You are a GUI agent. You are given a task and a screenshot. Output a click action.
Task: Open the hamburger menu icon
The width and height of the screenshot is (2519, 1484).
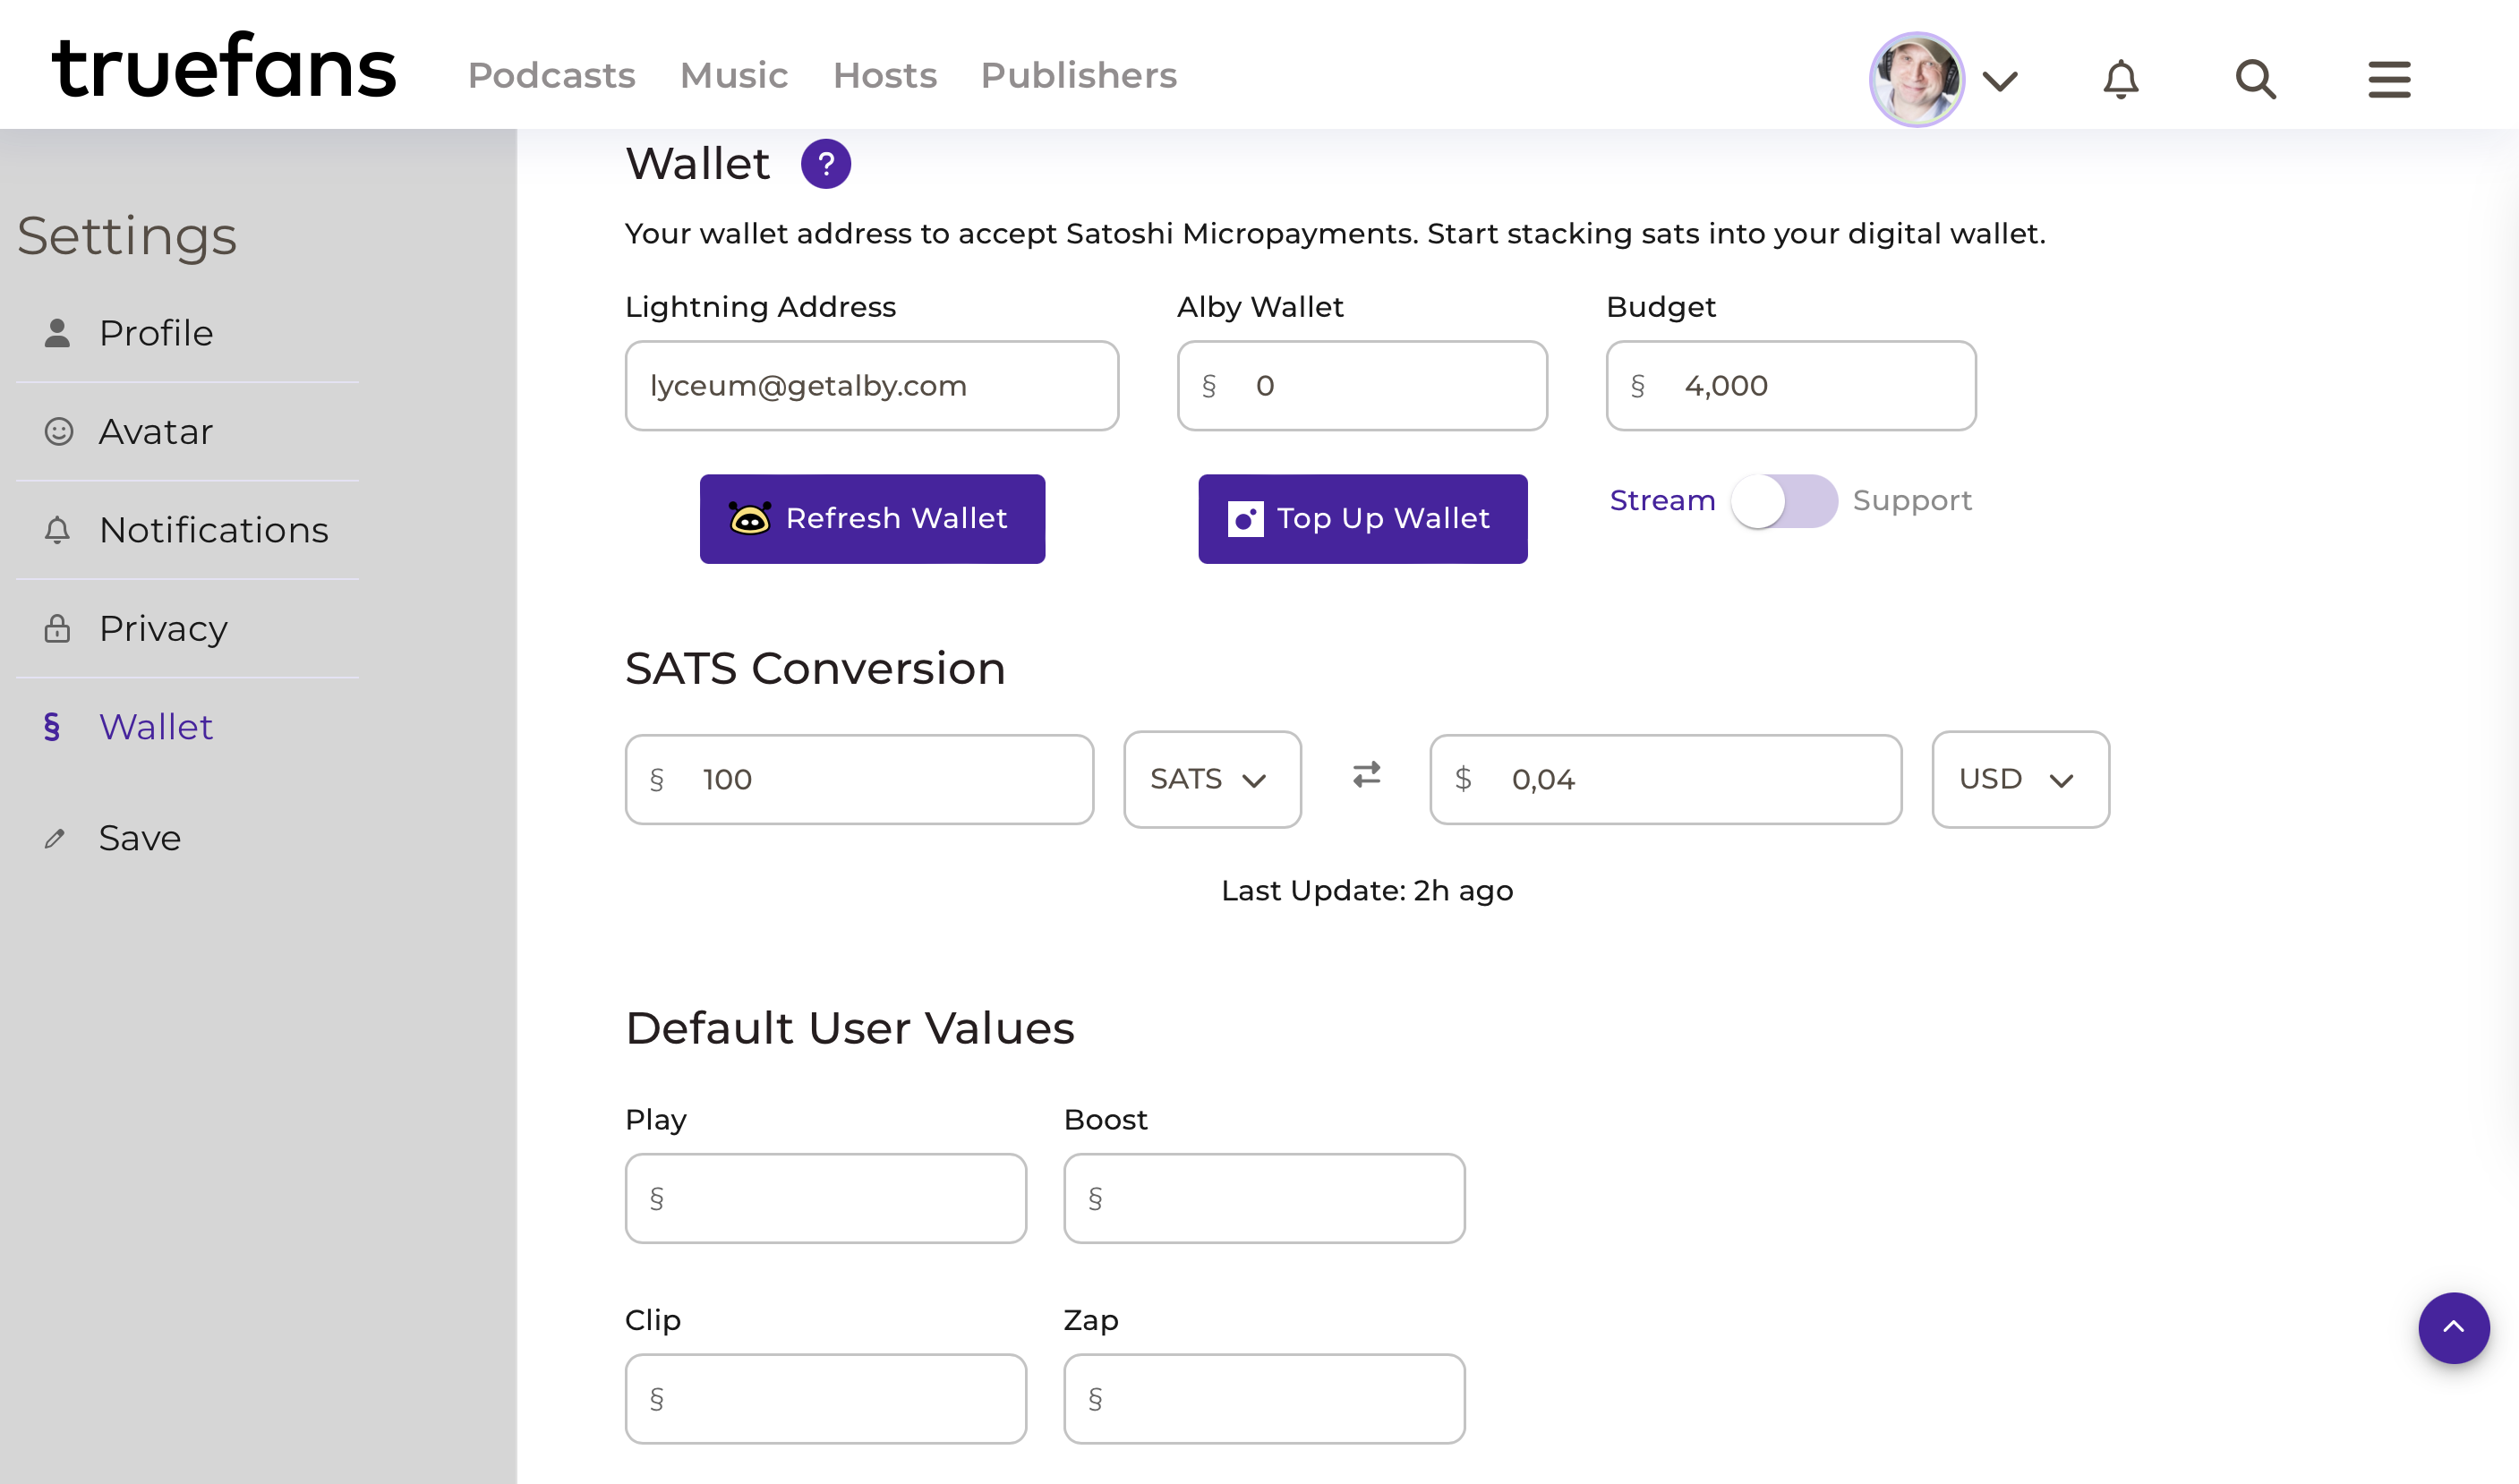[x=2388, y=78]
